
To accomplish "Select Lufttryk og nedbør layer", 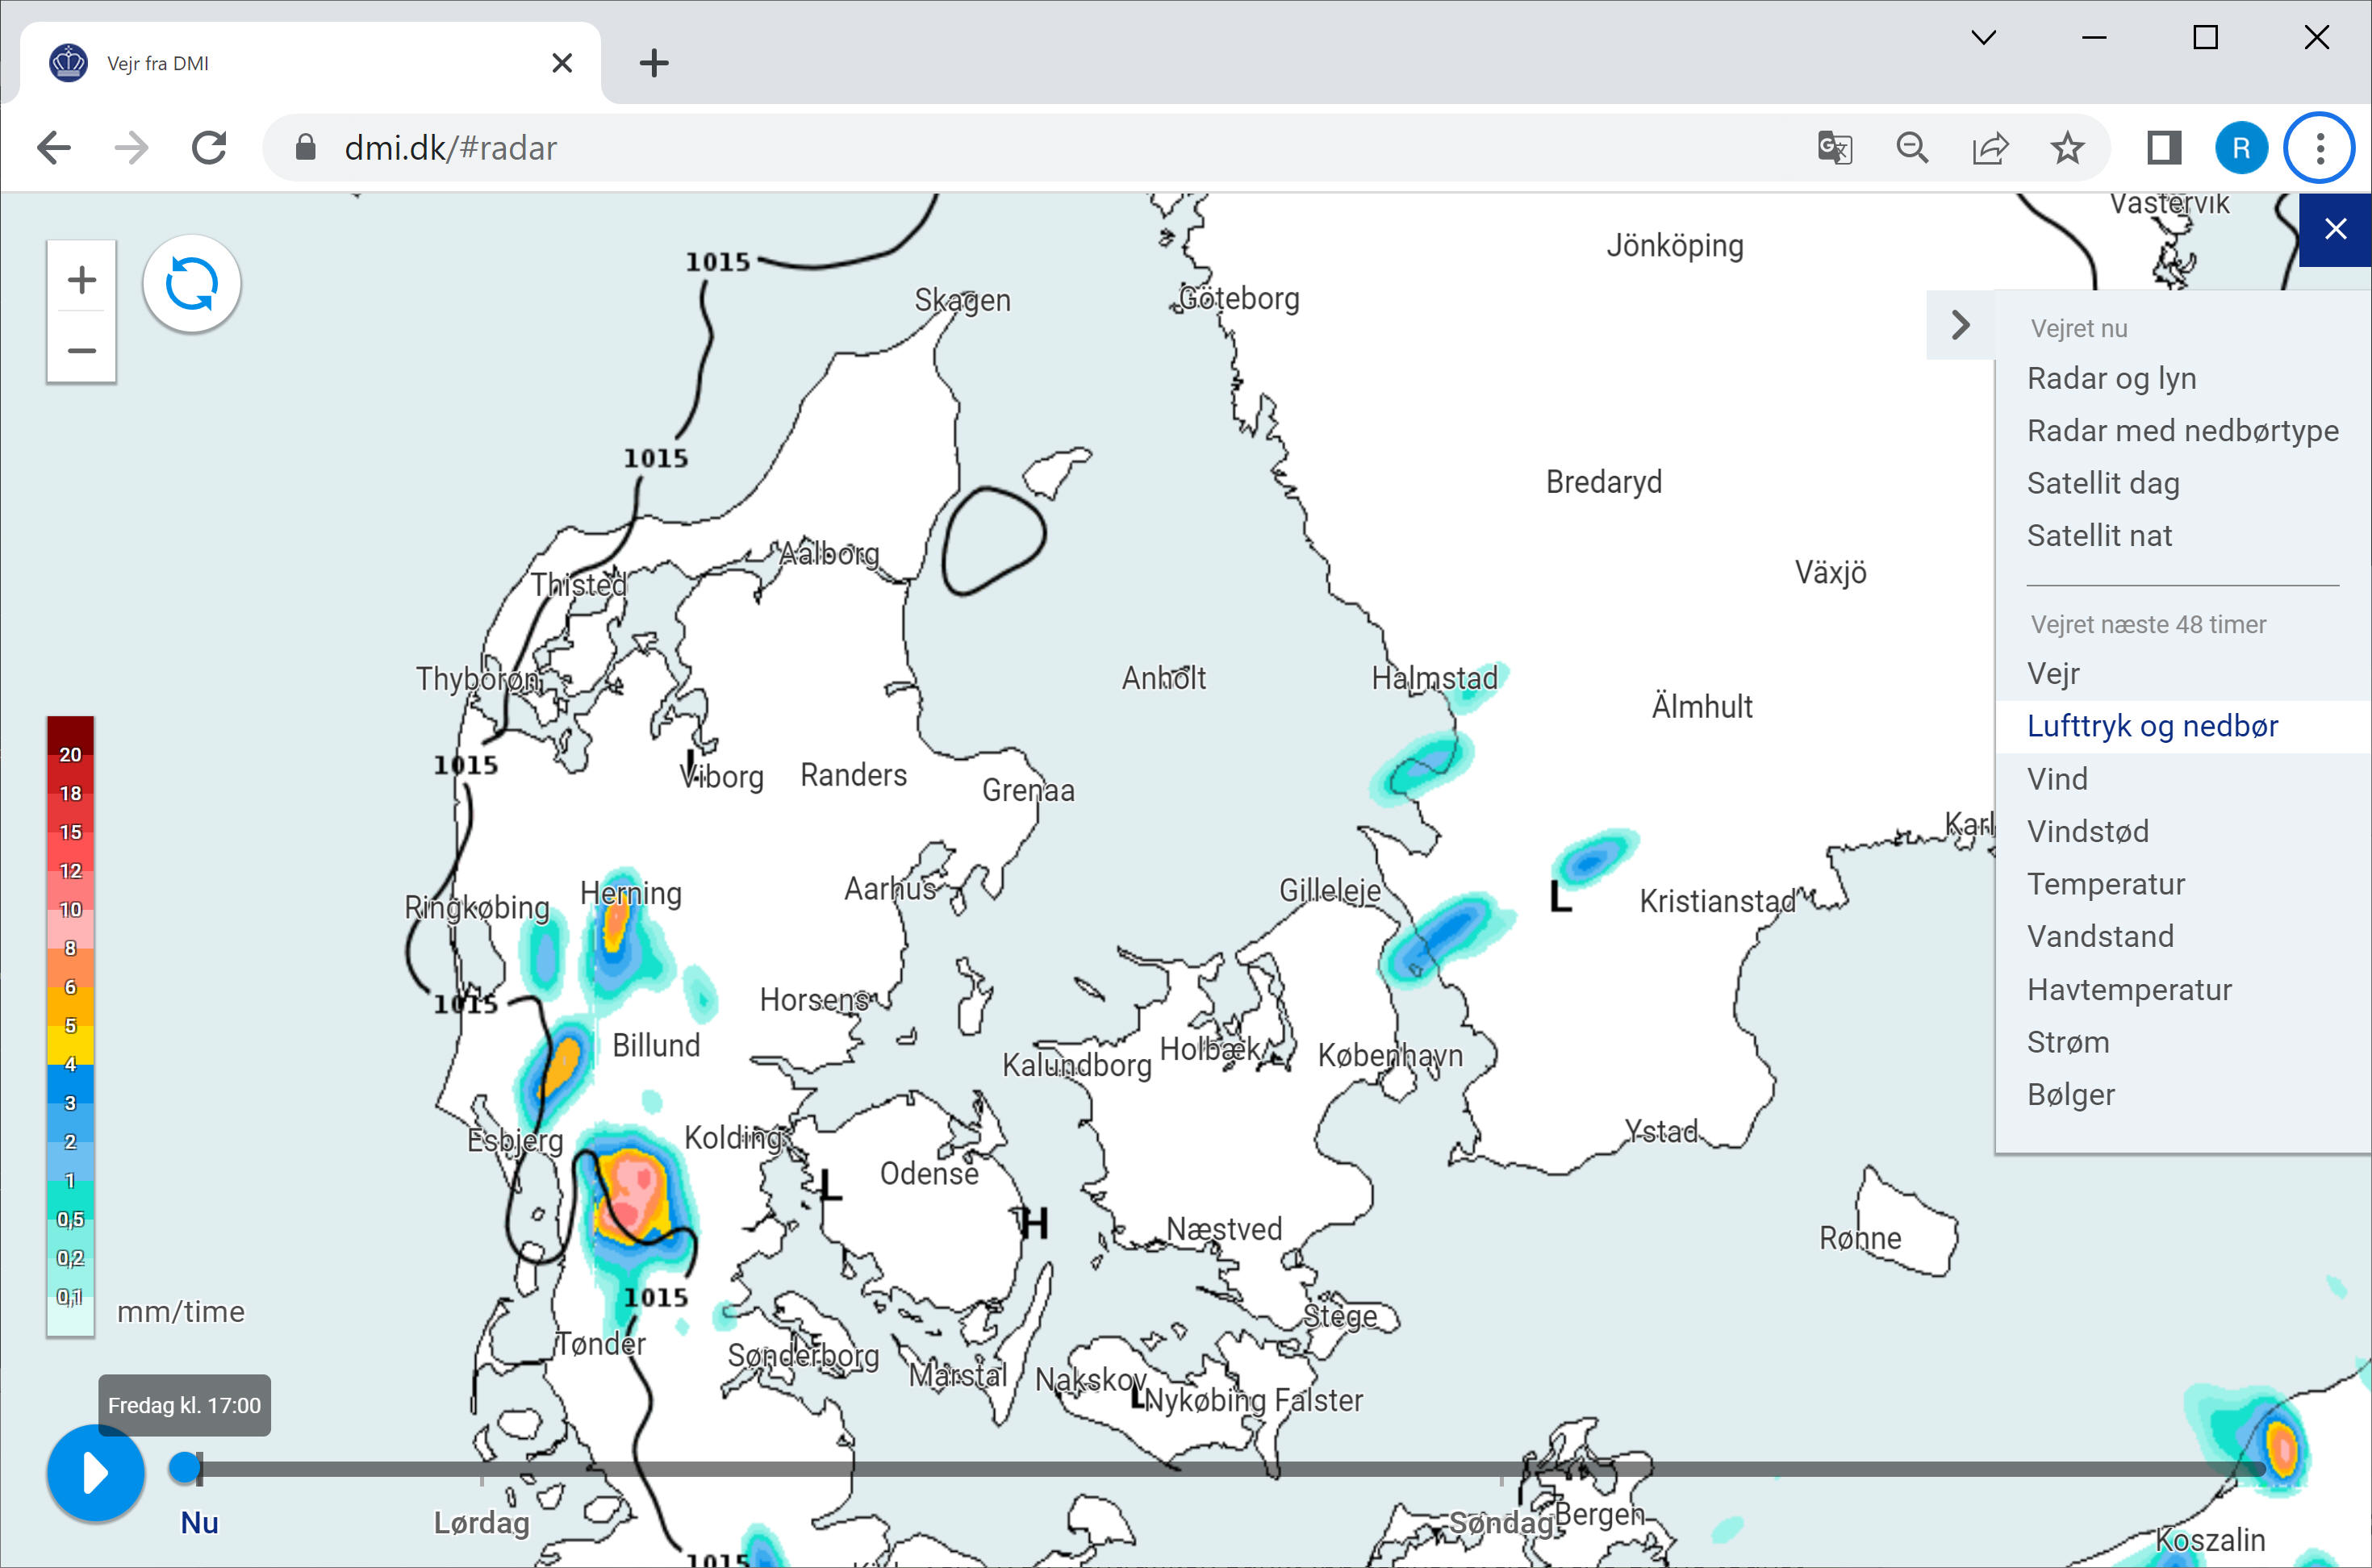I will click(2152, 726).
